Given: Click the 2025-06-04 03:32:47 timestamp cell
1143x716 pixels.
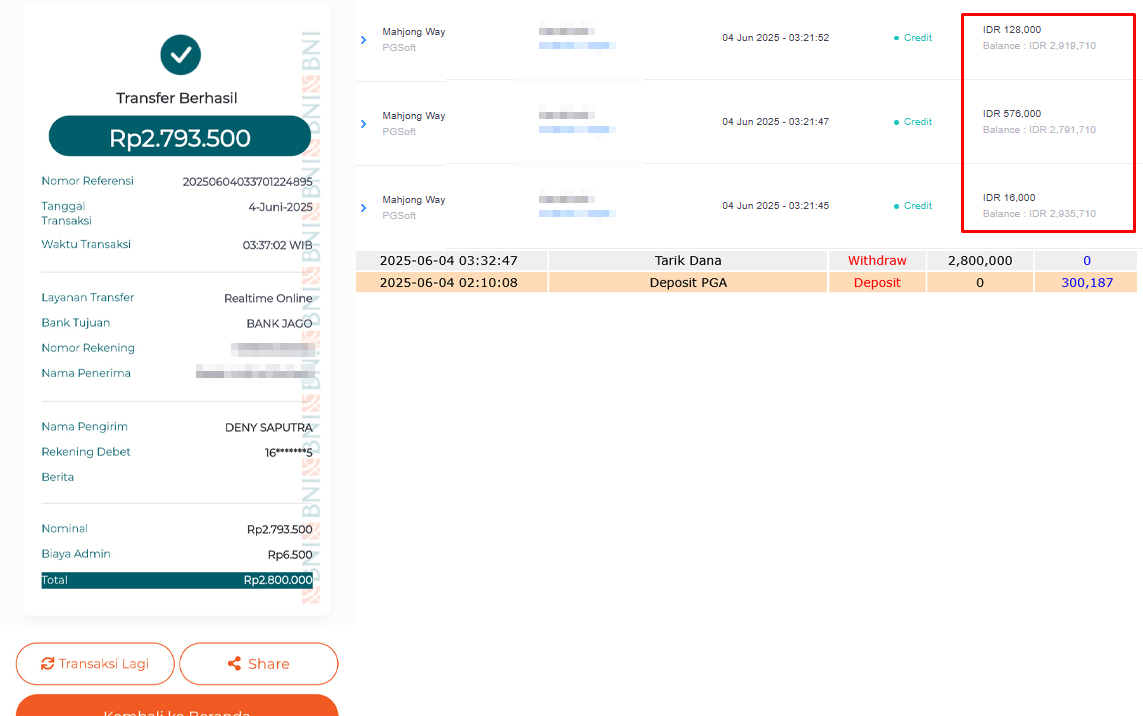Looking at the screenshot, I should pyautogui.click(x=449, y=261).
